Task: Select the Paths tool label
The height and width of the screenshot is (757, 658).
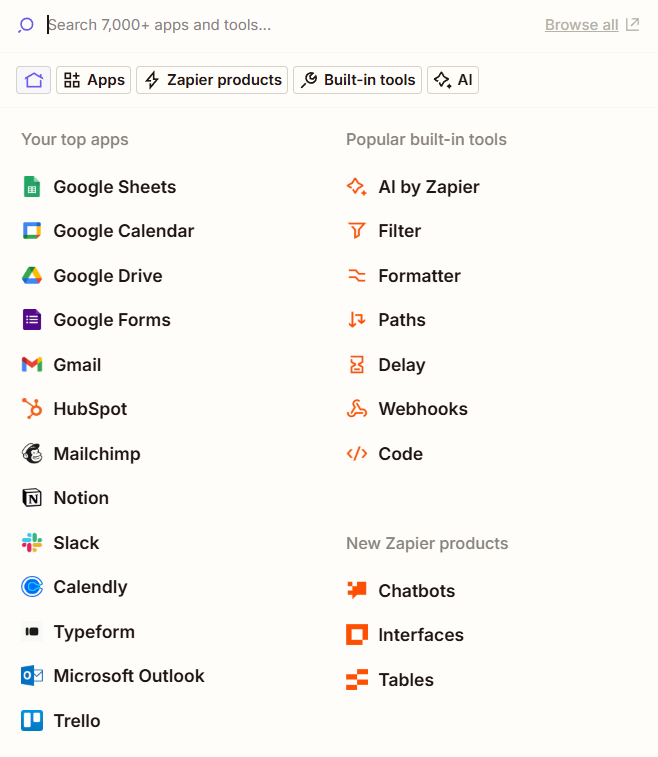Action: [x=402, y=320]
